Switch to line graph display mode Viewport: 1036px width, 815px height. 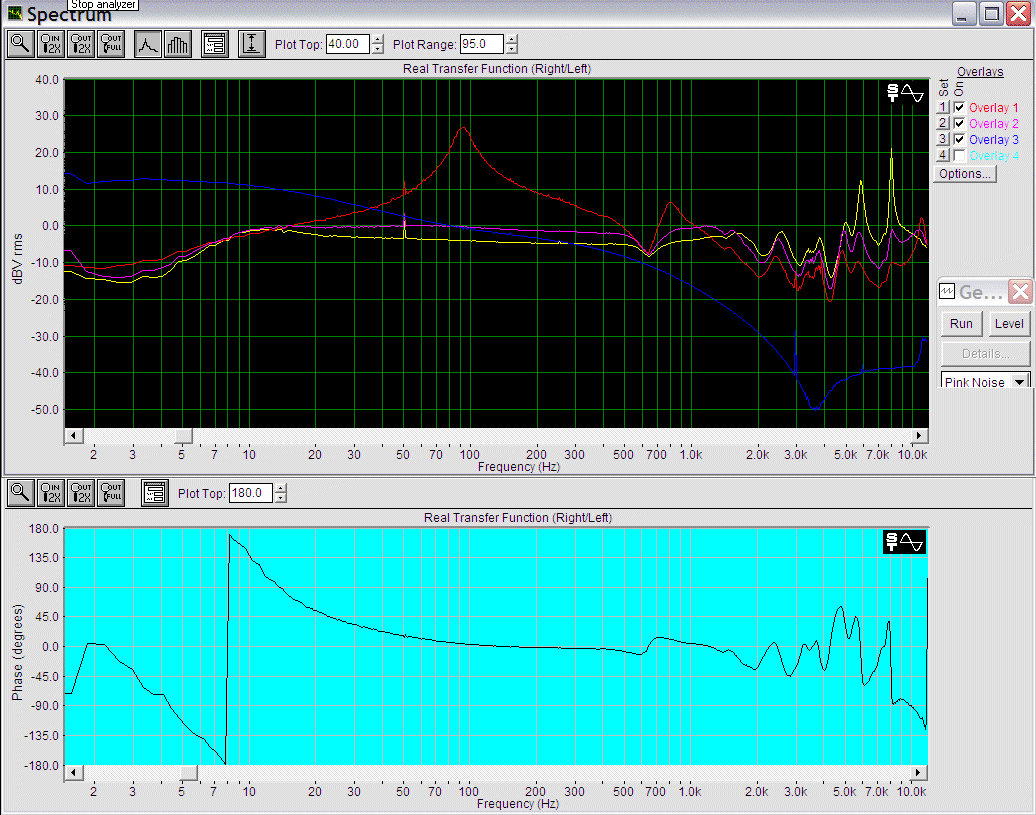[x=148, y=44]
